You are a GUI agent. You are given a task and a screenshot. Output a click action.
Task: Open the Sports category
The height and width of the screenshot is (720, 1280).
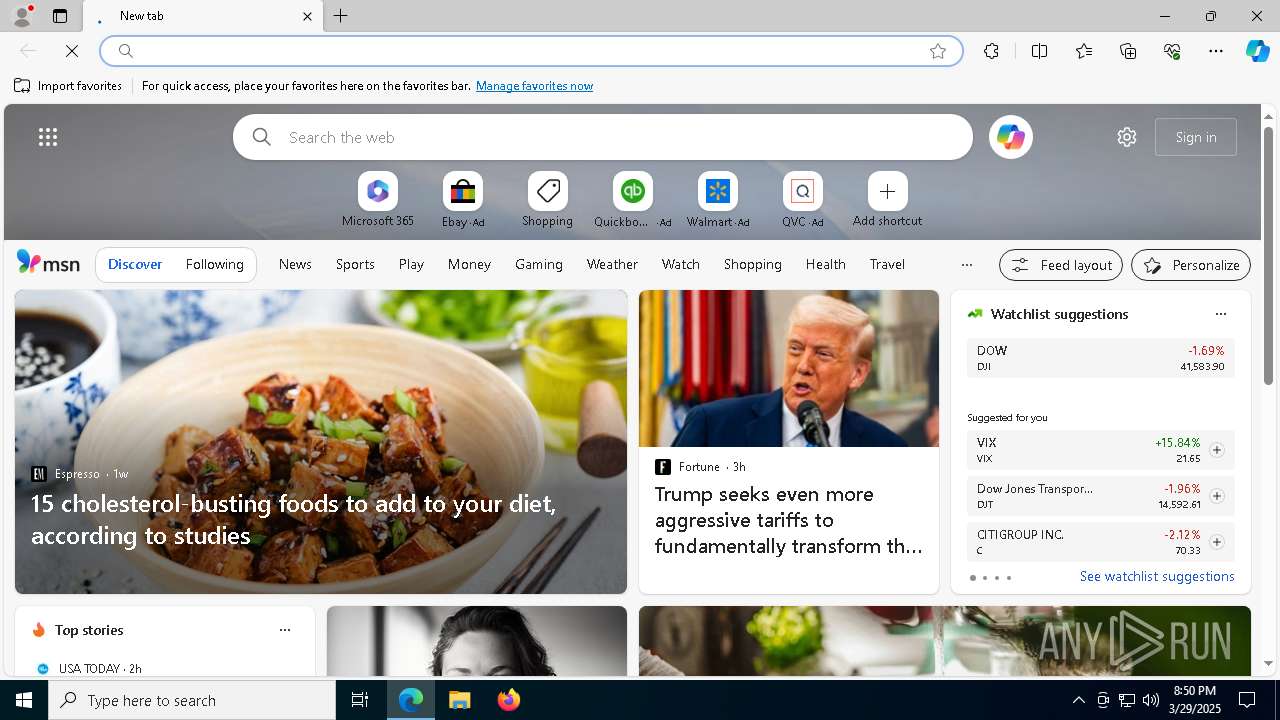(355, 264)
